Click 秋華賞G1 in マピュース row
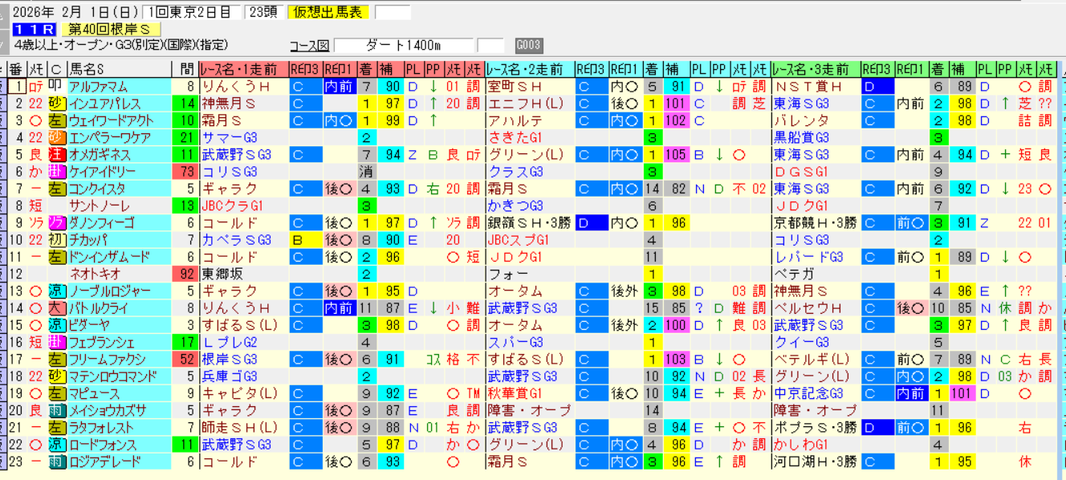1066x480 pixels. (x=515, y=393)
